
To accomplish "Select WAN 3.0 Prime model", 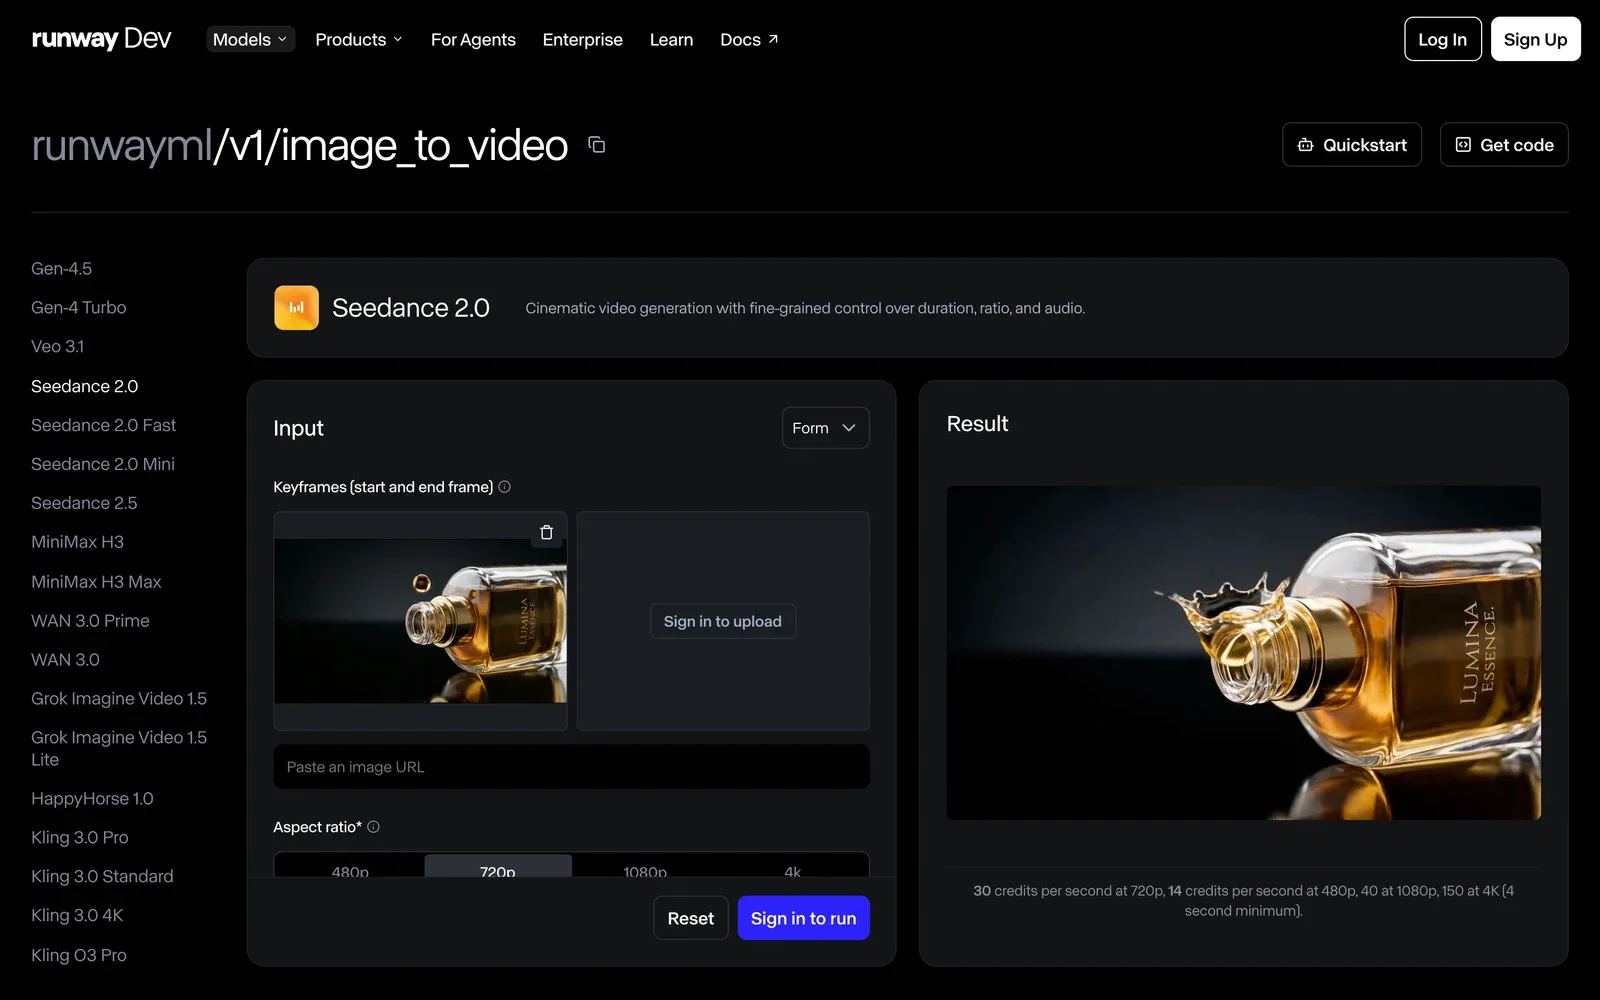I will pyautogui.click(x=90, y=620).
